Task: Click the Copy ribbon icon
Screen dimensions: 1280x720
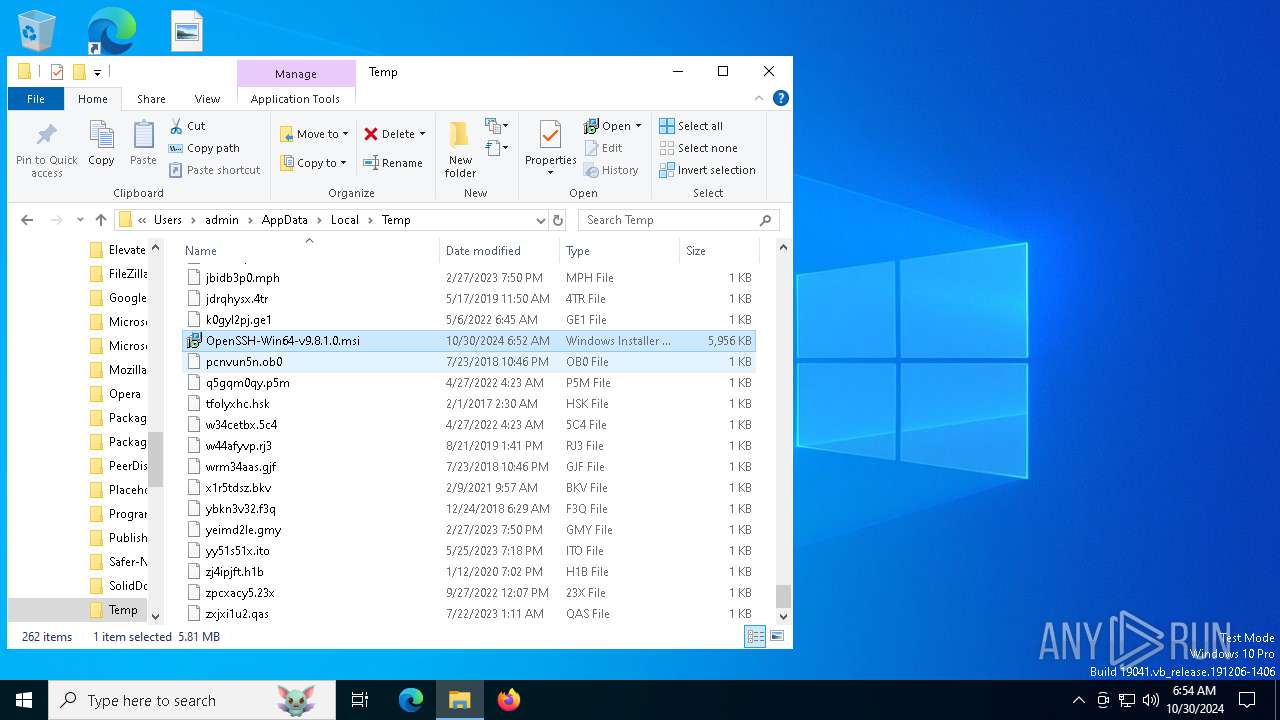Action: click(101, 144)
